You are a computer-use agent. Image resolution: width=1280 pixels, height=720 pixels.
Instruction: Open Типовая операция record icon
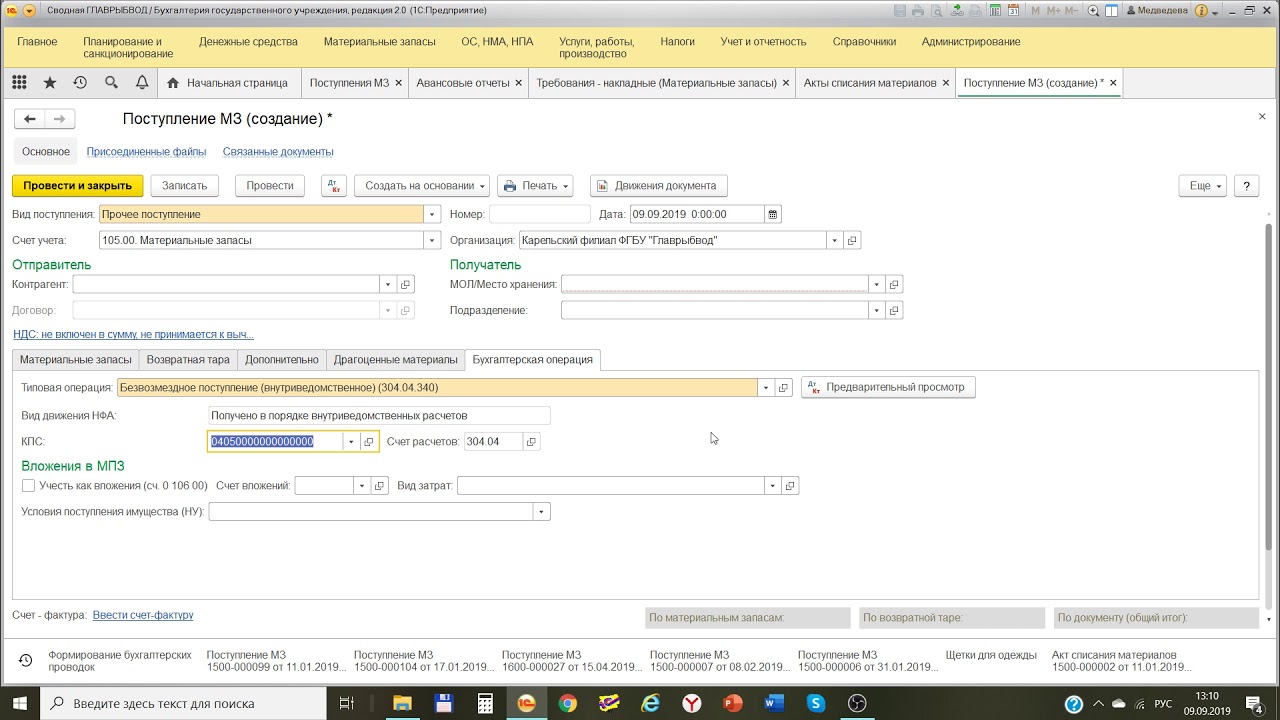coord(784,388)
